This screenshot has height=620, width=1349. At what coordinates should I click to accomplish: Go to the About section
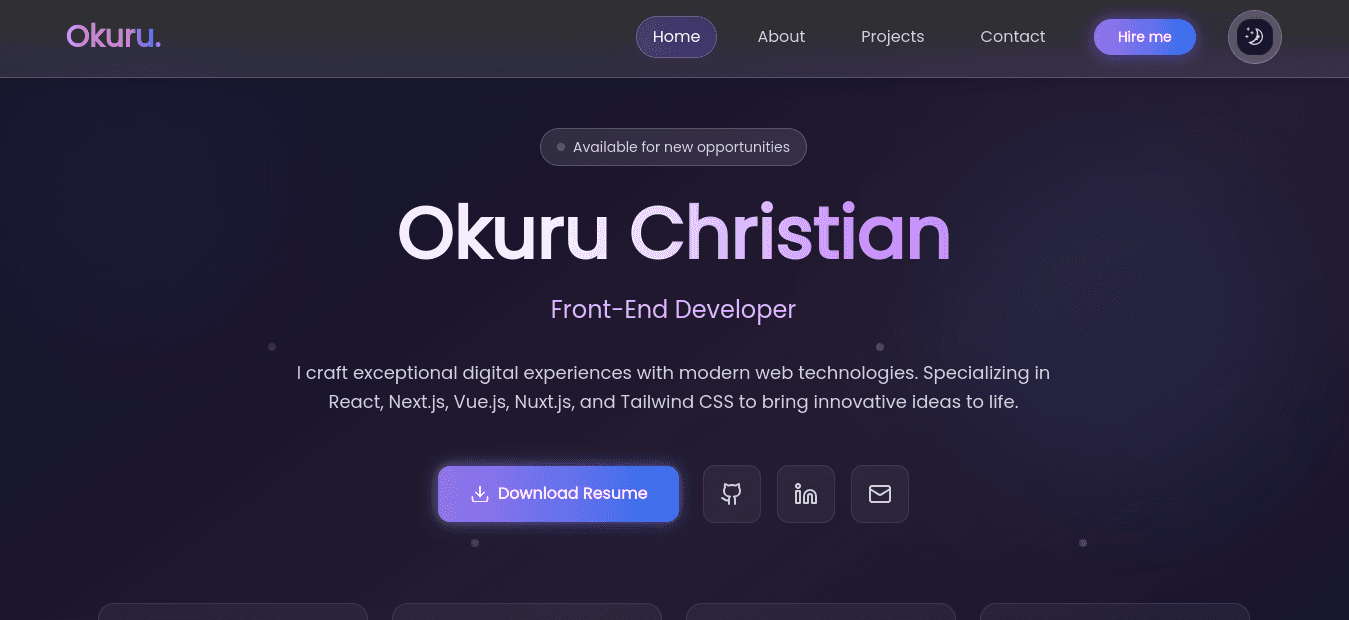tap(781, 37)
